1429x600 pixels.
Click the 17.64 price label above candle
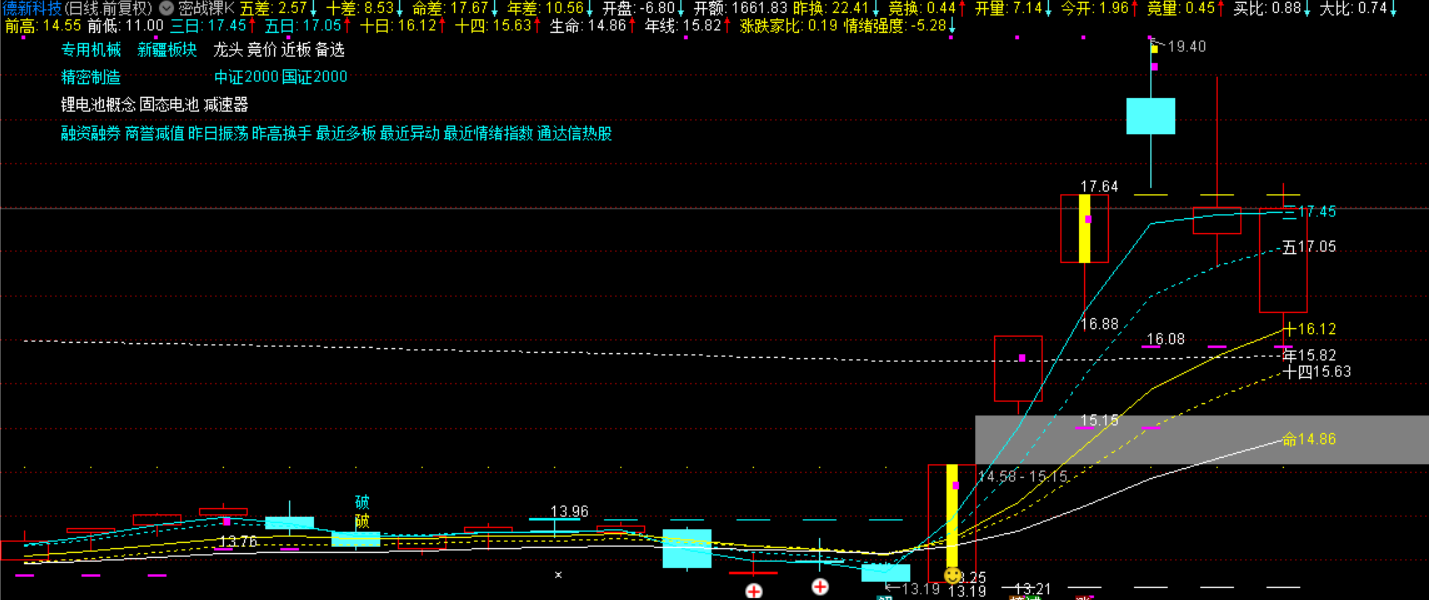click(x=1099, y=186)
